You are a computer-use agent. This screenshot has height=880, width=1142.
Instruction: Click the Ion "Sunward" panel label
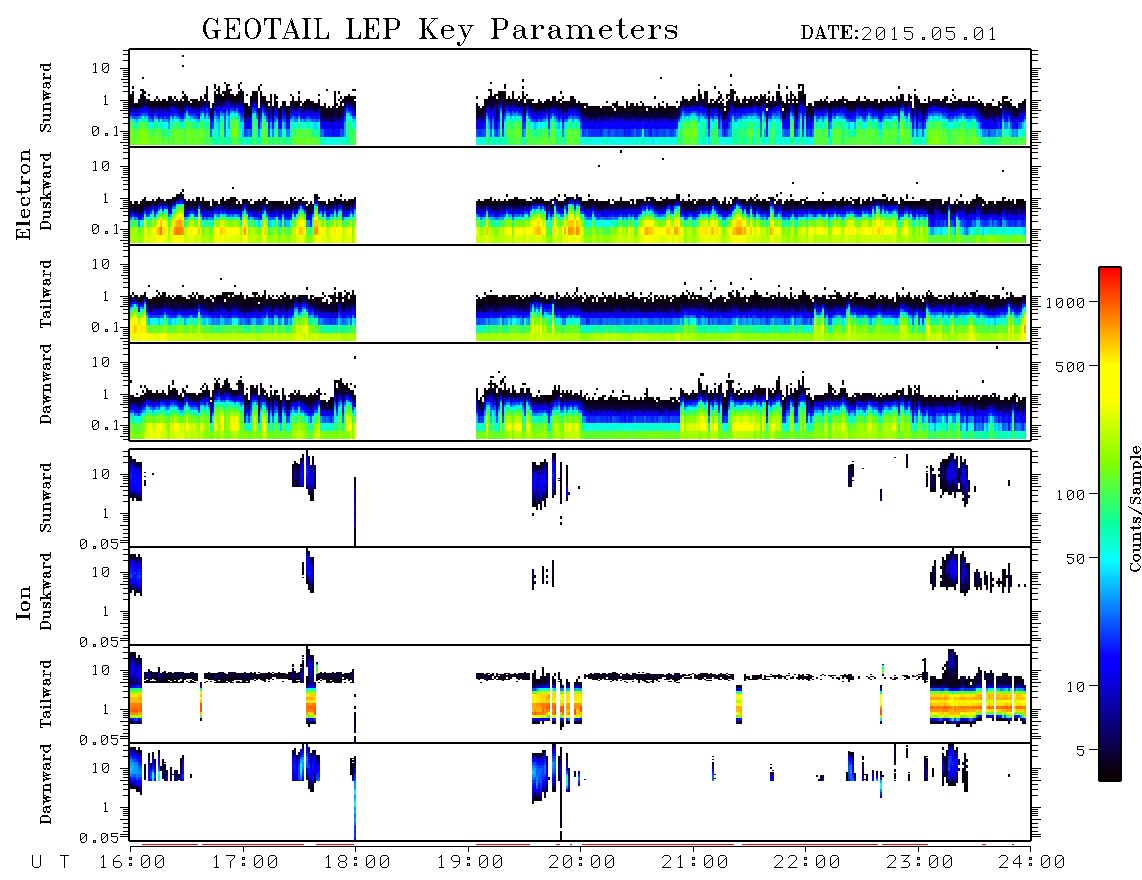click(46, 498)
